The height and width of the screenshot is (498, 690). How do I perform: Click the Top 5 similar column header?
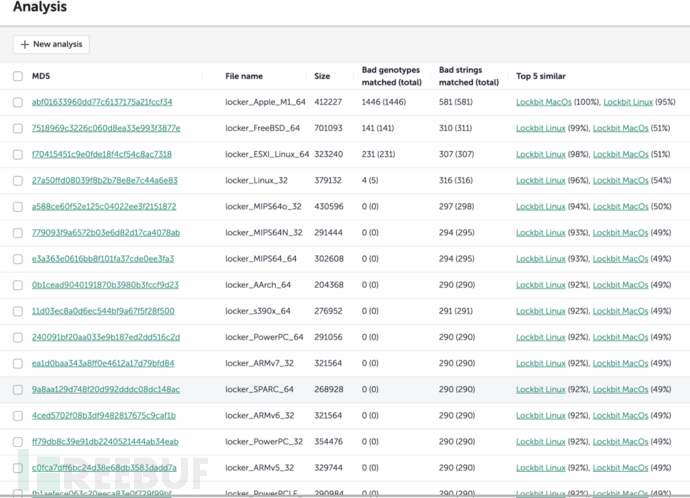point(541,76)
